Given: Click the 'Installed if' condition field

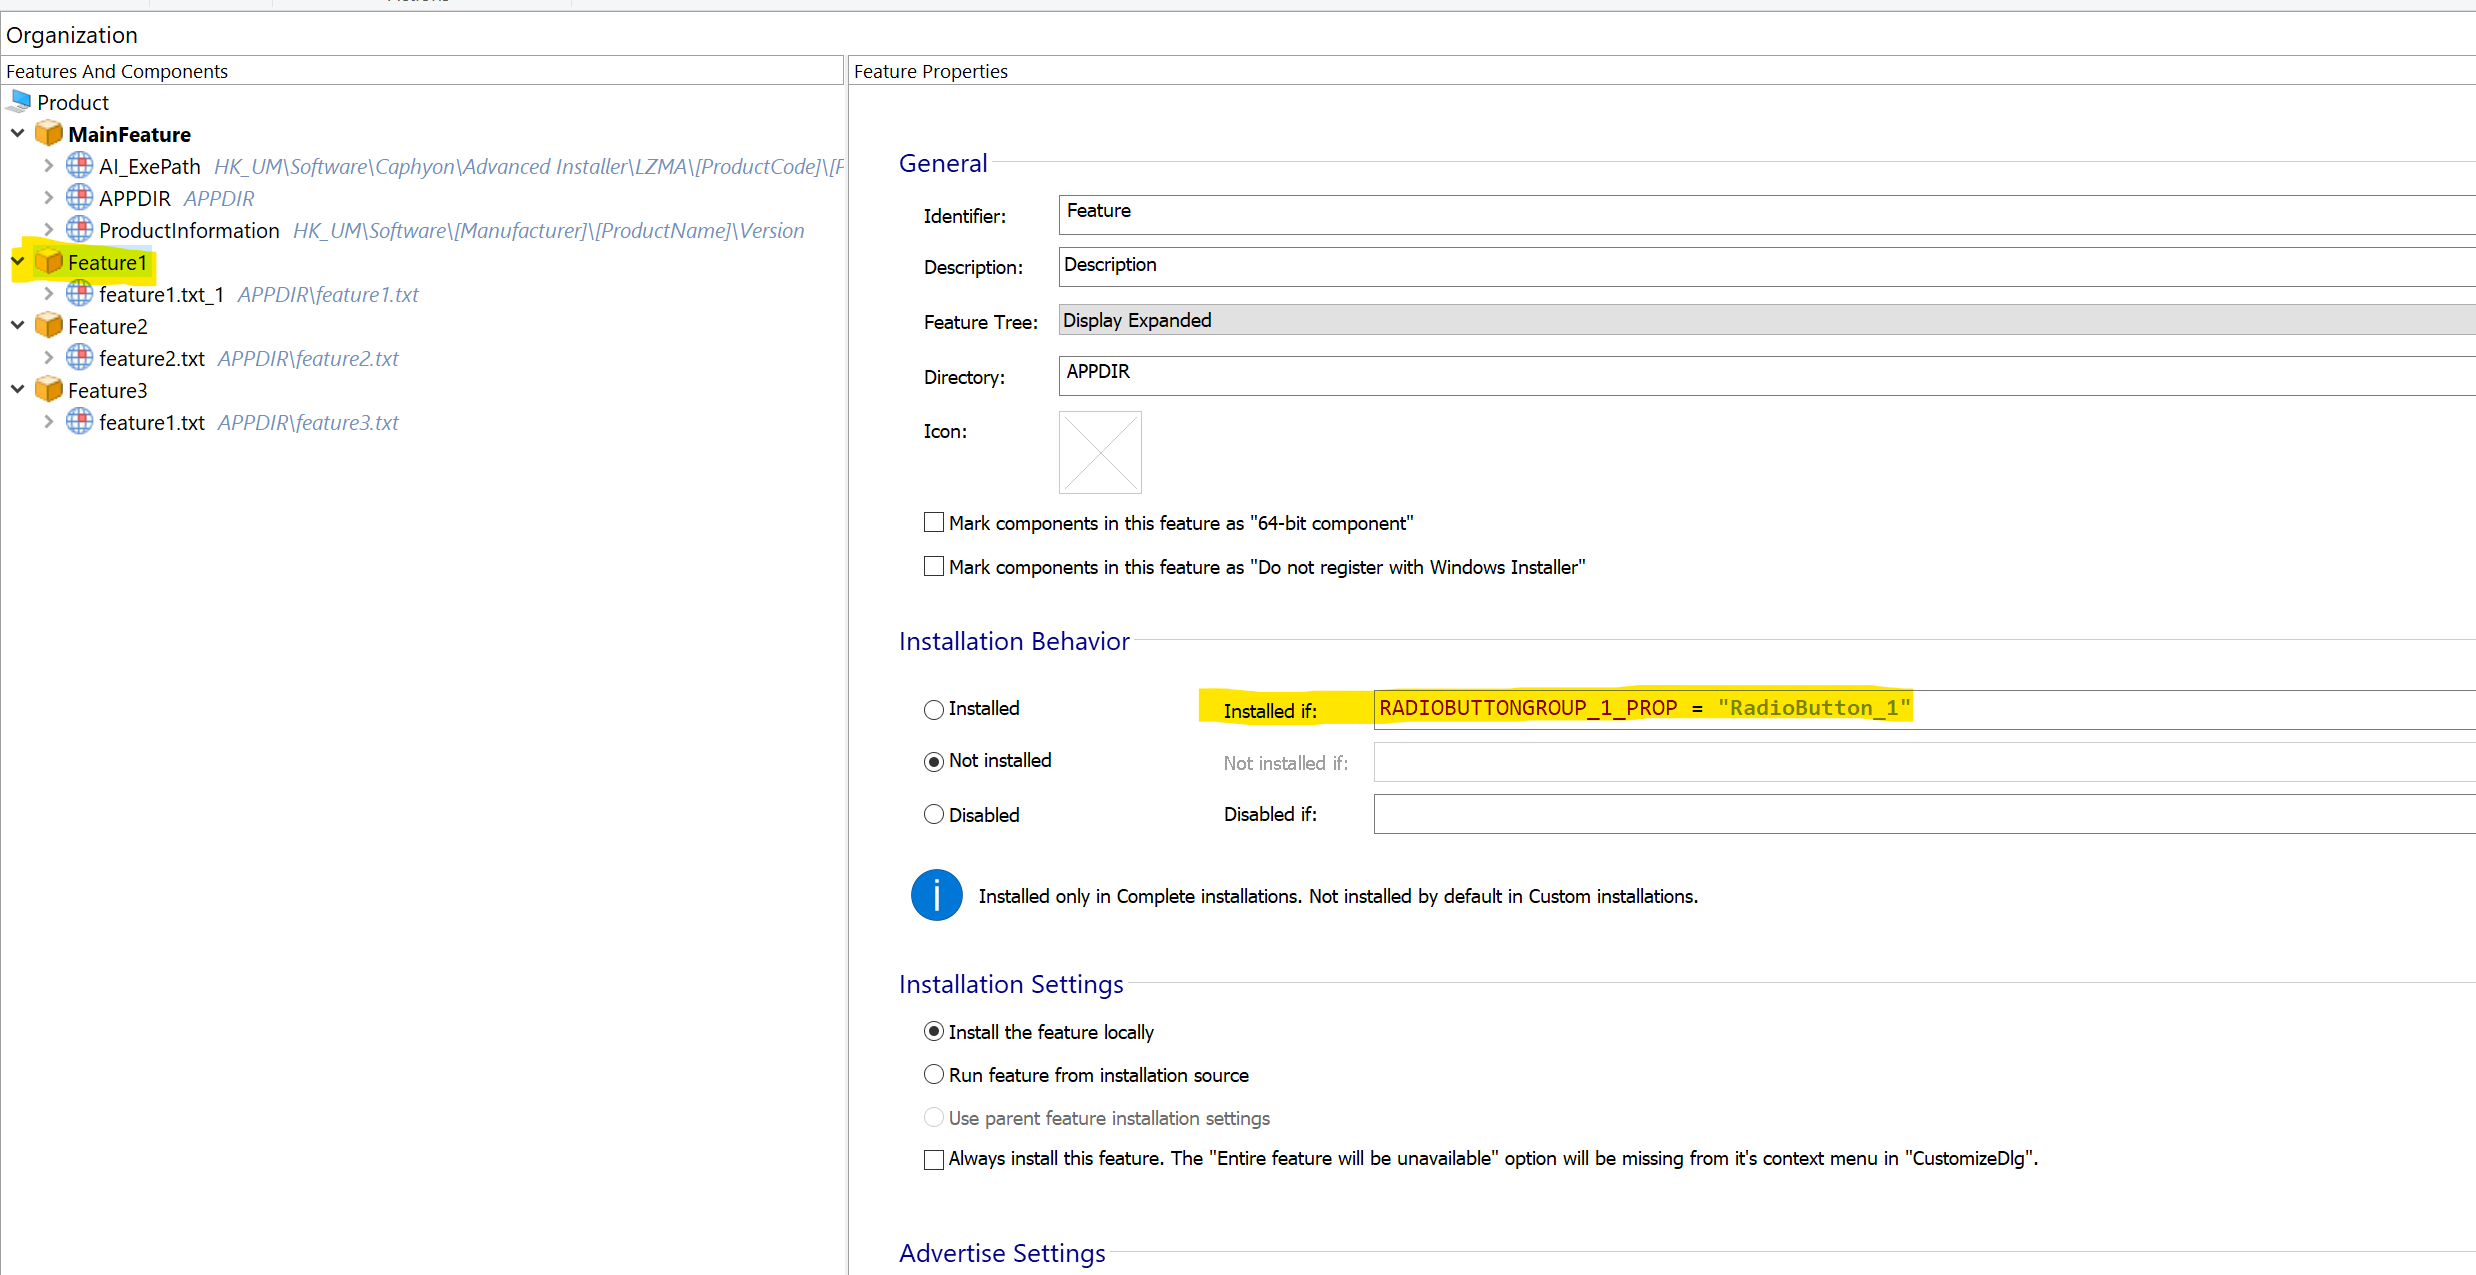Looking at the screenshot, I should (1925, 709).
